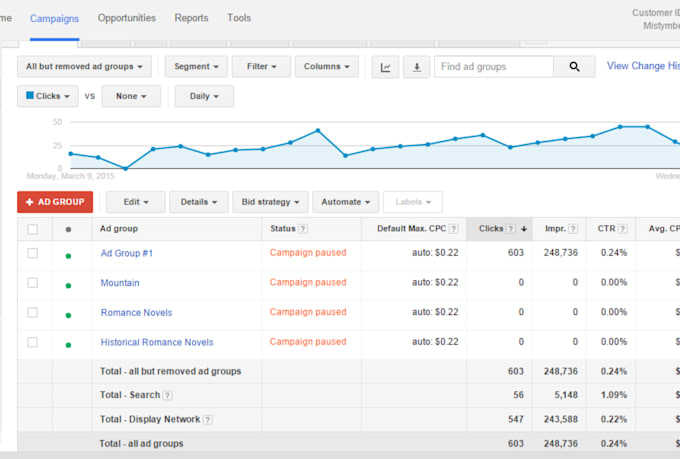This screenshot has width=680, height=459.
Task: Open All but removed ad groups dropdown
Action: pyautogui.click(x=85, y=67)
